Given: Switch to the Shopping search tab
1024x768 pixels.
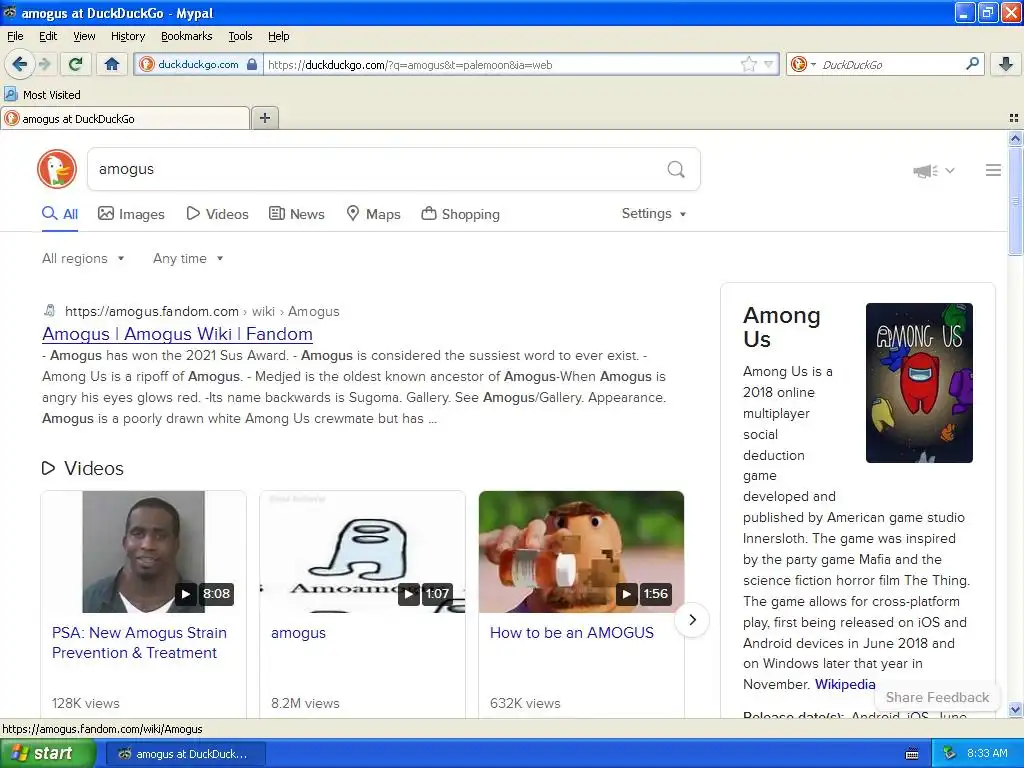Looking at the screenshot, I should pos(460,214).
